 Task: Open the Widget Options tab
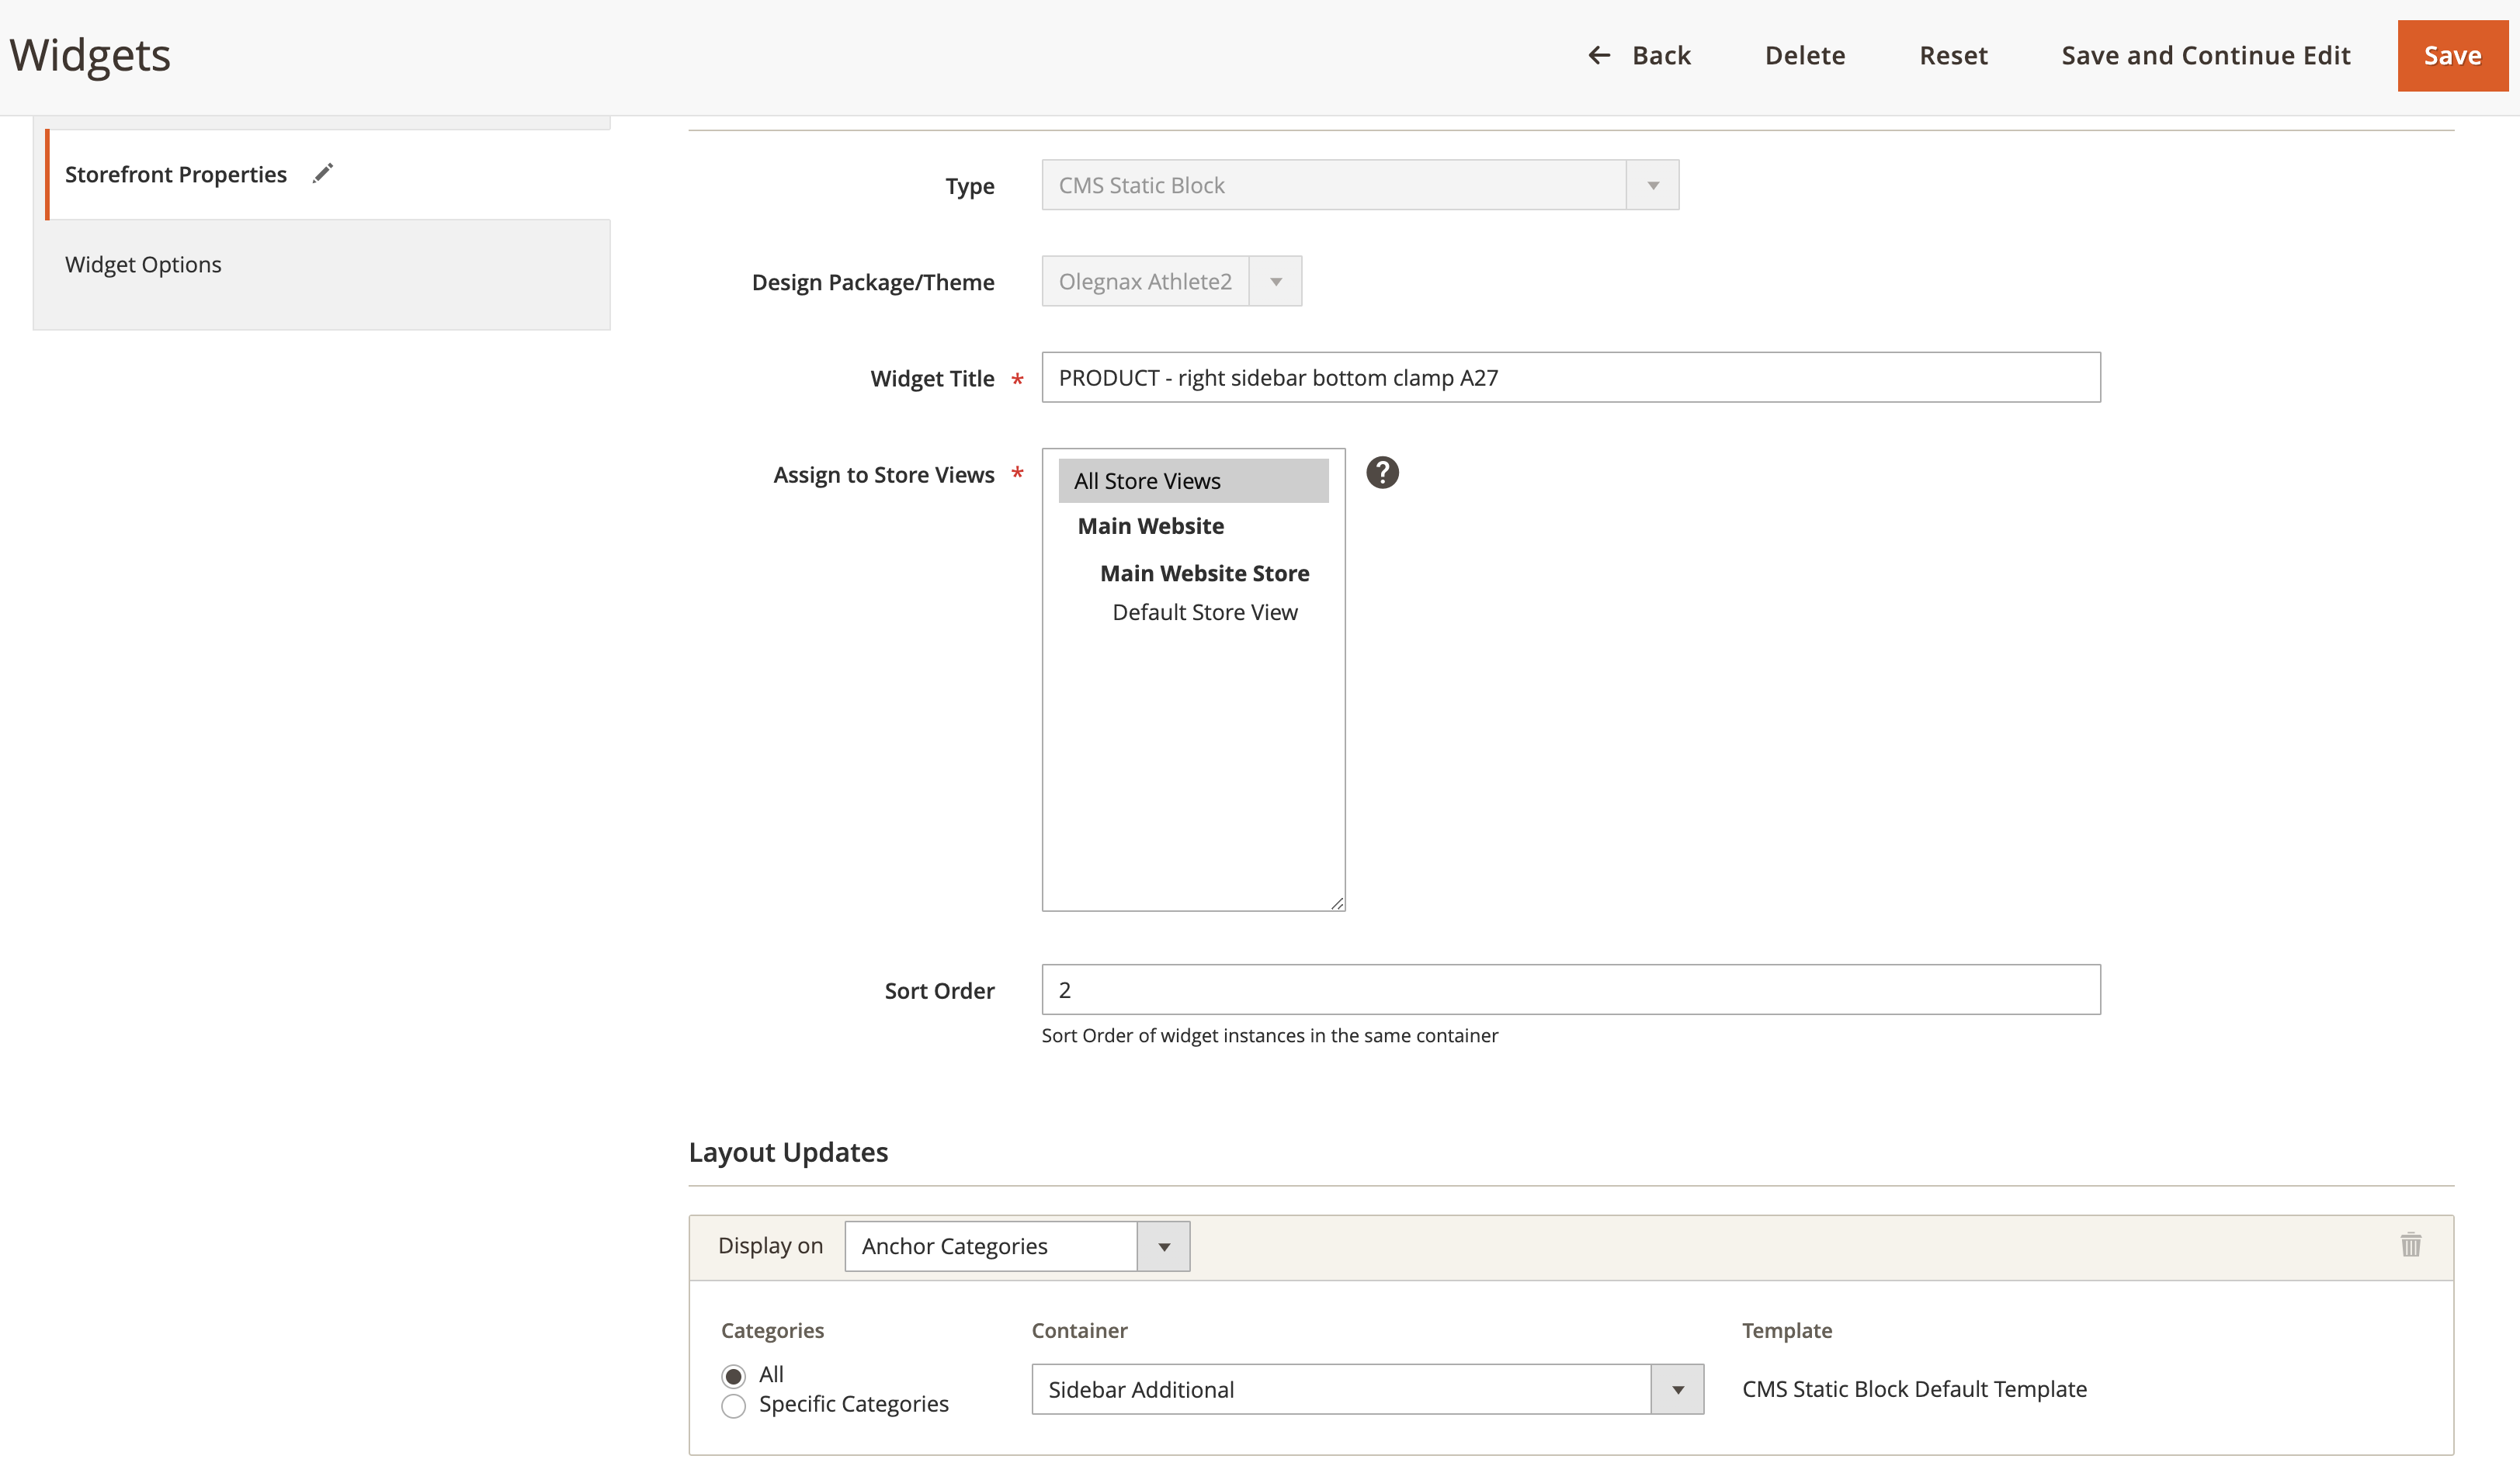(143, 264)
